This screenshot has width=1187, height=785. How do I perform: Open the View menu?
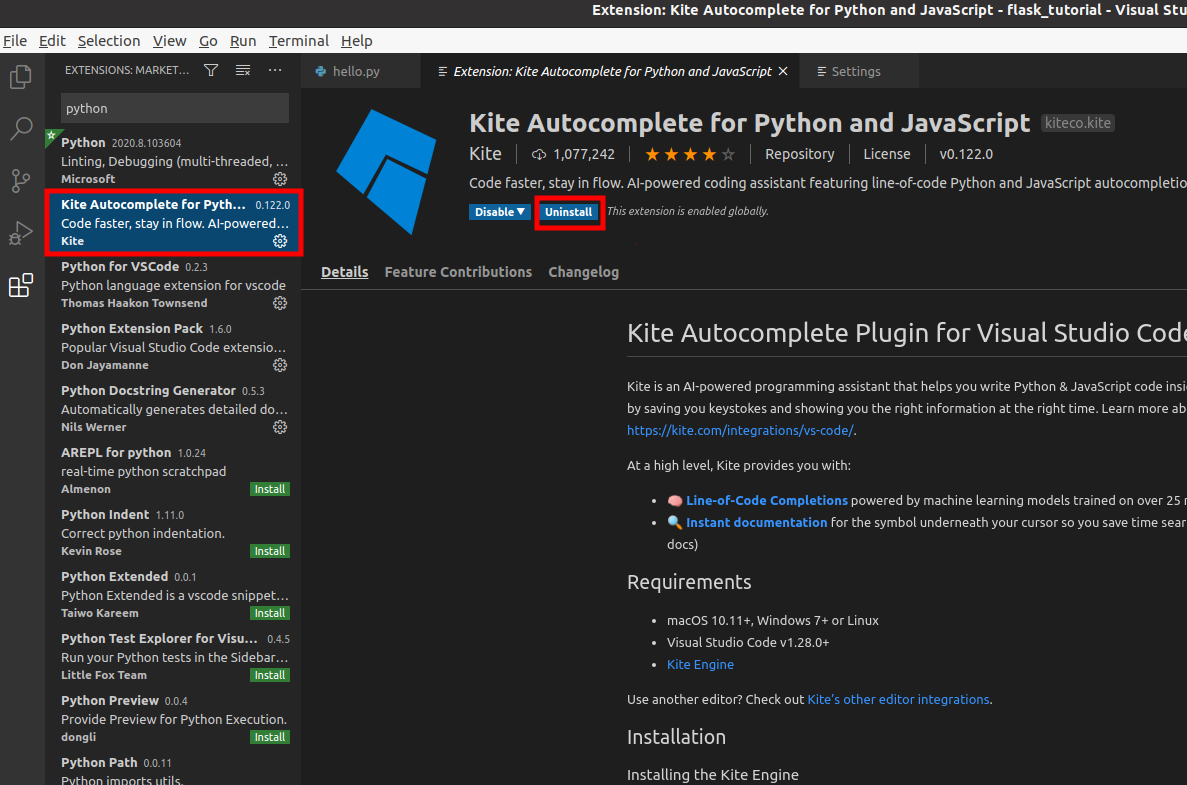169,41
